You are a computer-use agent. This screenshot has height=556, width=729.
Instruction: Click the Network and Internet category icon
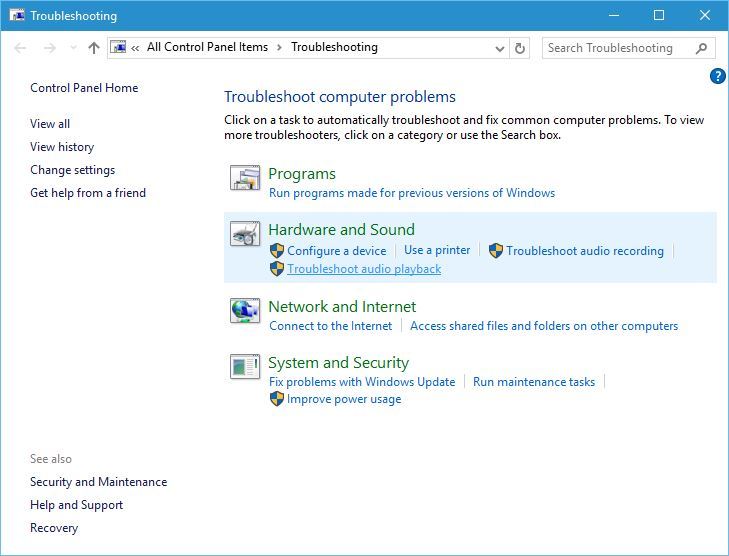coord(245,311)
